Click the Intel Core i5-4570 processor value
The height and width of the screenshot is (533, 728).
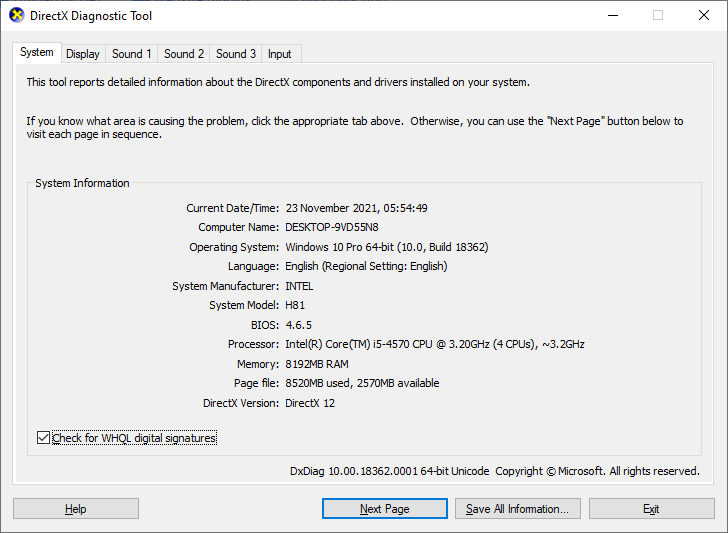pyautogui.click(x=435, y=344)
